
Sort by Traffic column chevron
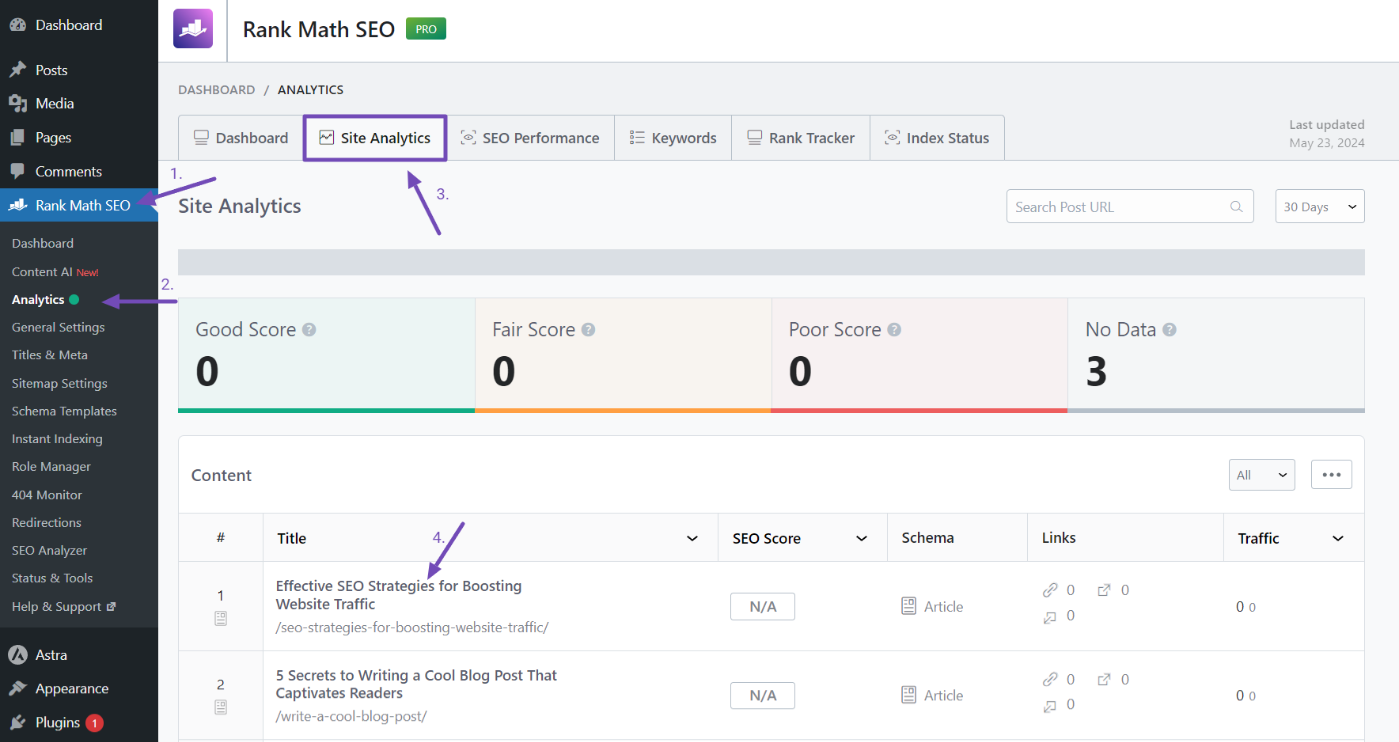pyautogui.click(x=1338, y=539)
